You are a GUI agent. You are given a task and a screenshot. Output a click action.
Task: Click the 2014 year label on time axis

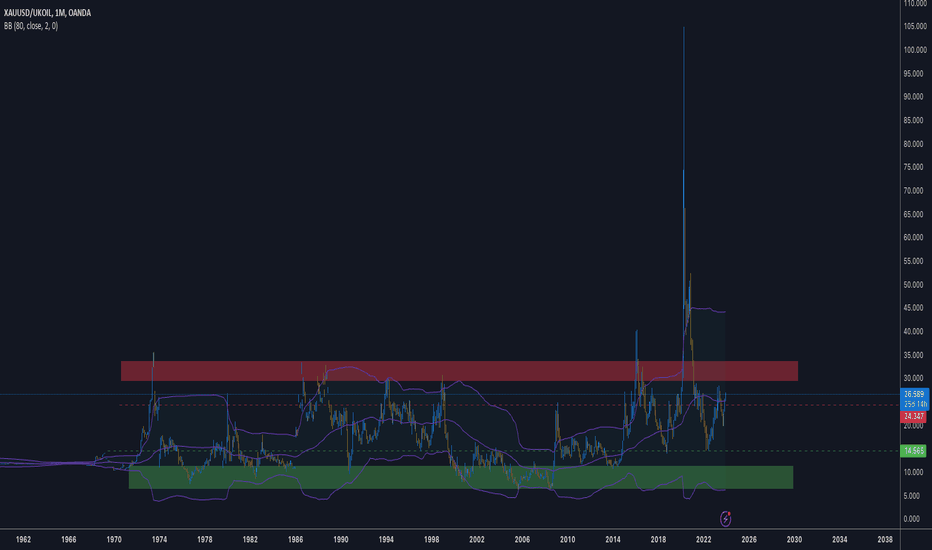click(x=613, y=540)
